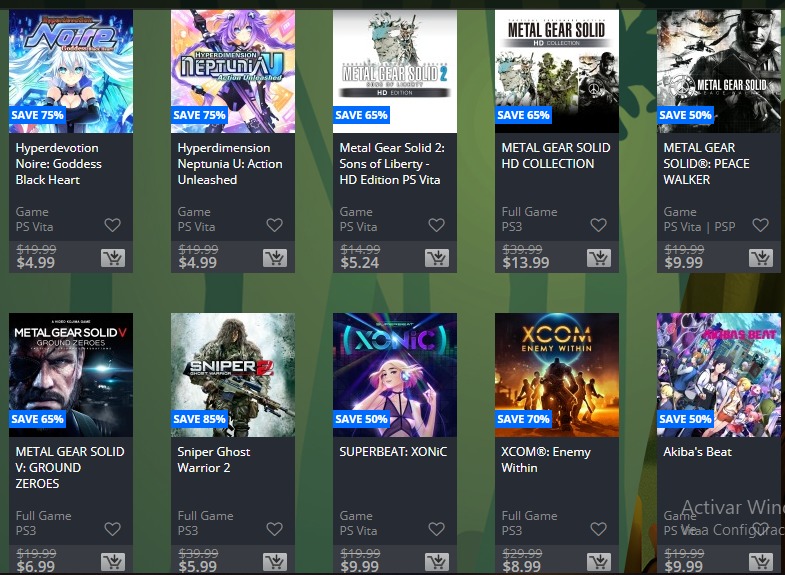Open METAL GEAR SOLID HD COLLECTION cover art
The height and width of the screenshot is (575, 785).
[557, 71]
